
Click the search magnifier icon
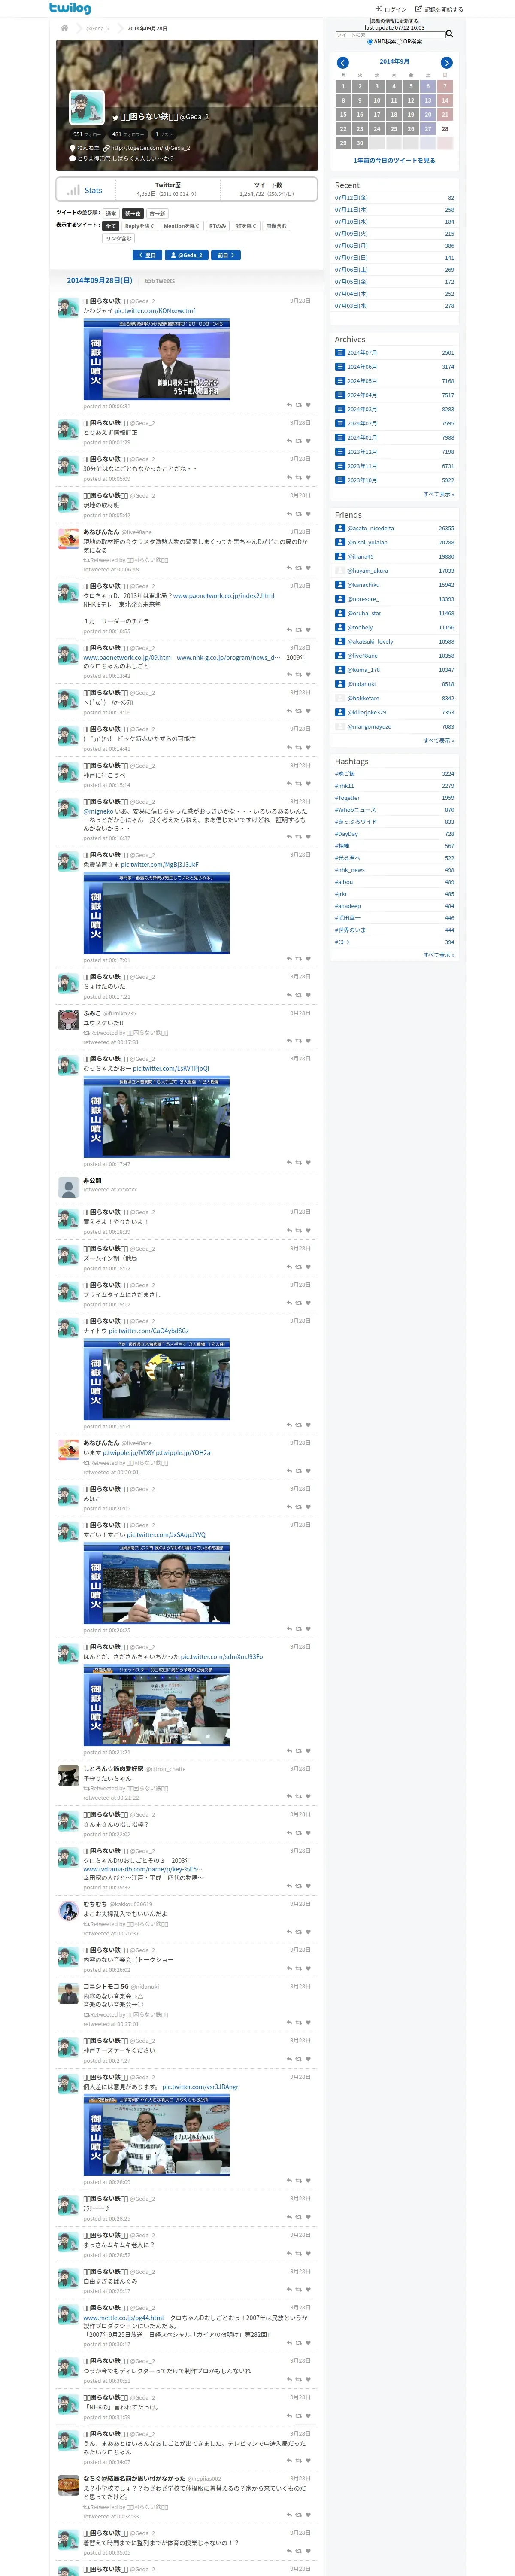449,34
